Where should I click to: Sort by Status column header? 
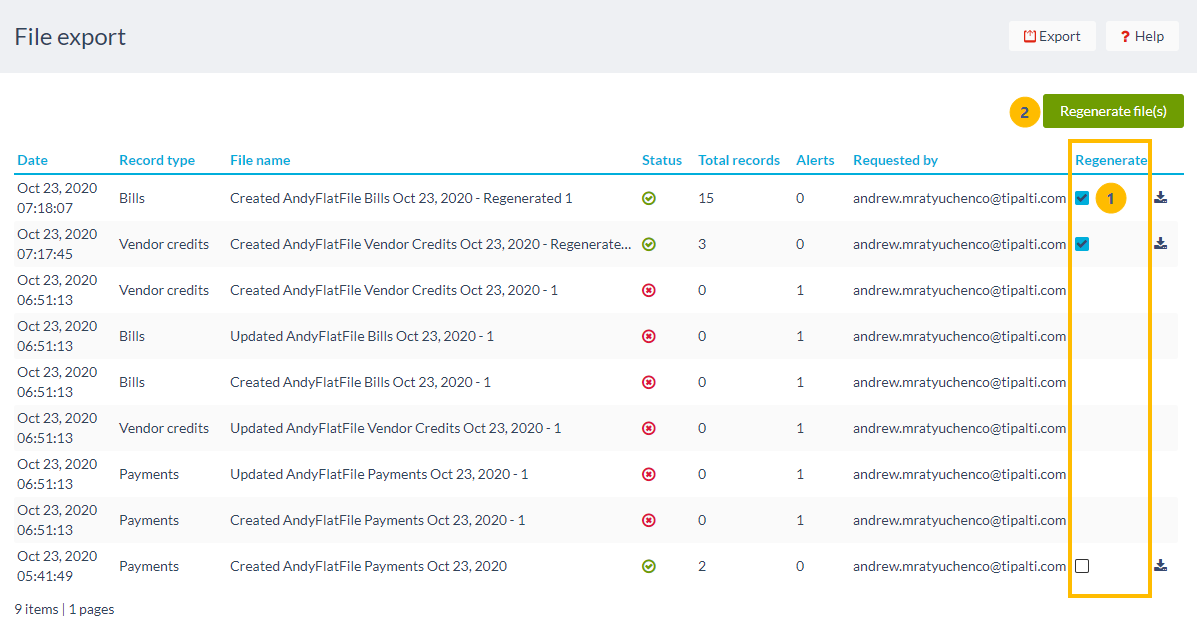[661, 160]
